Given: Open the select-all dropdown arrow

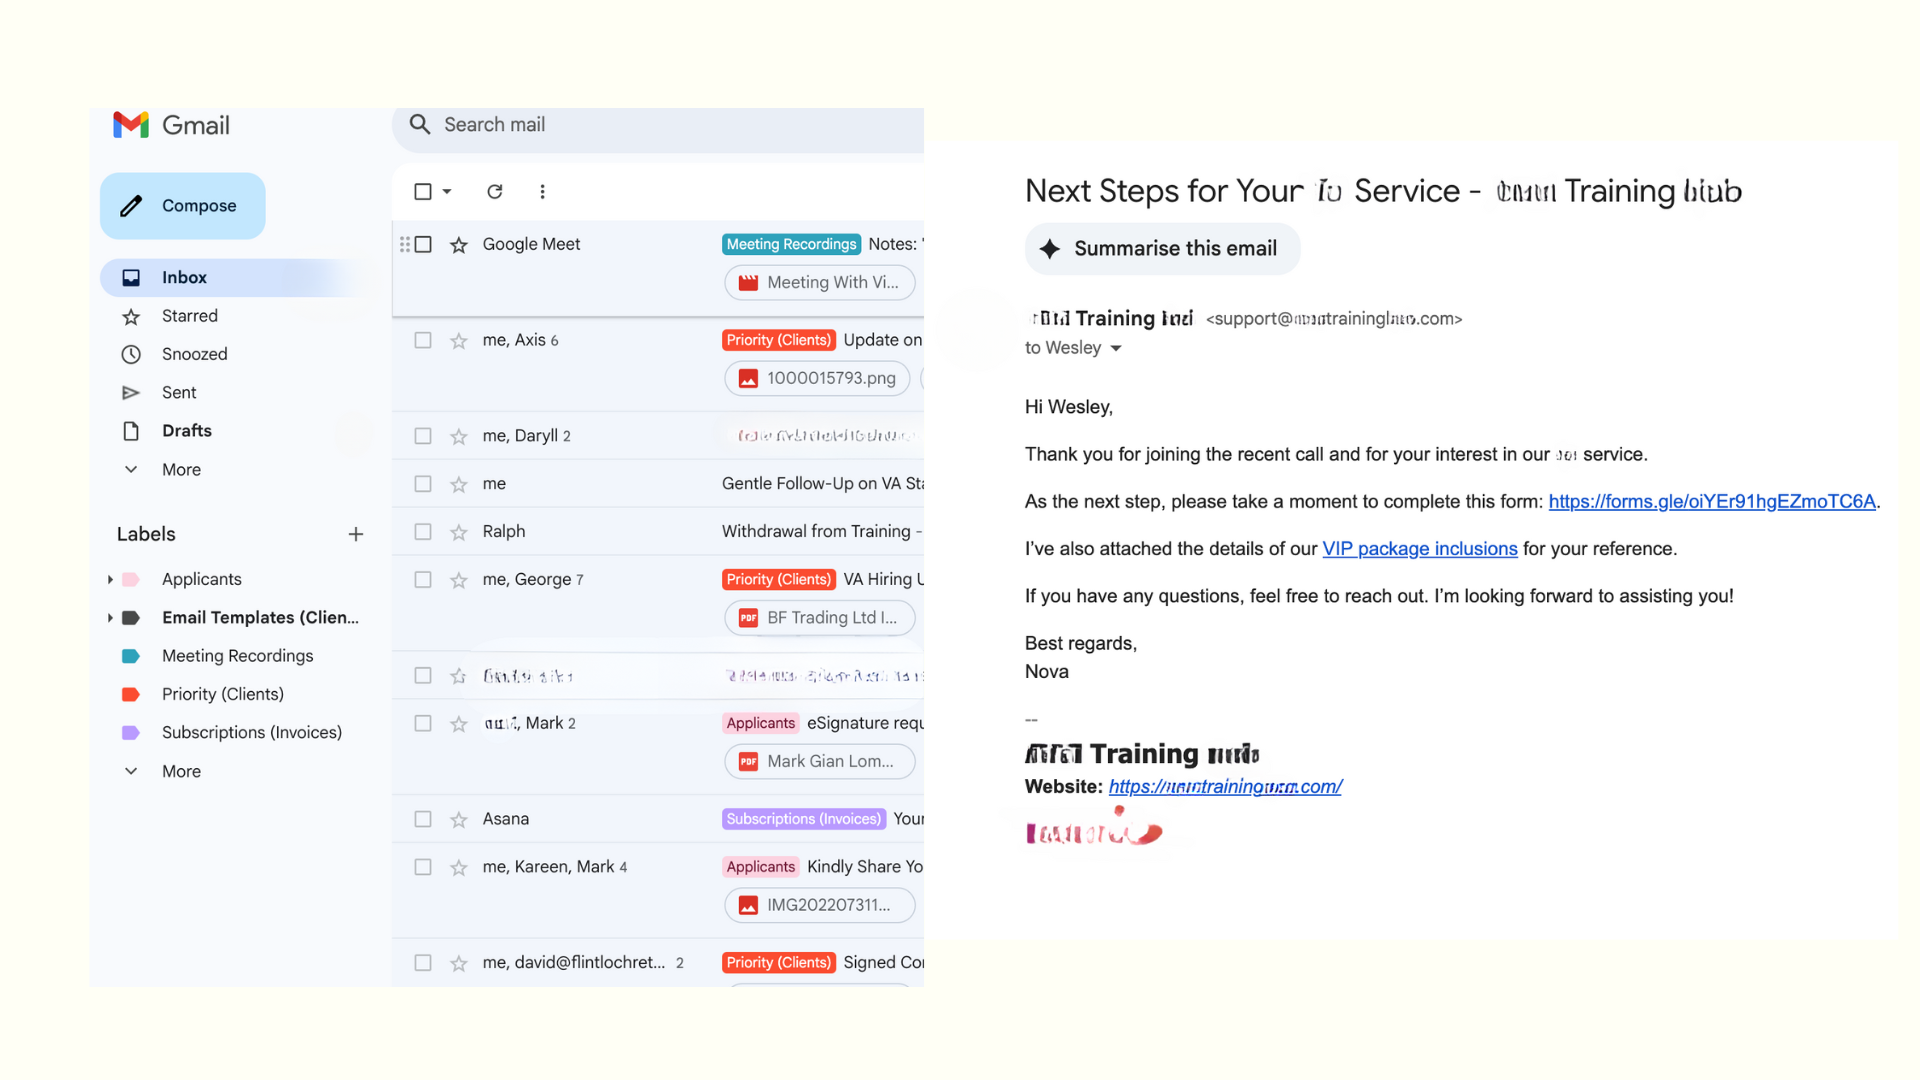Looking at the screenshot, I should click(x=447, y=191).
